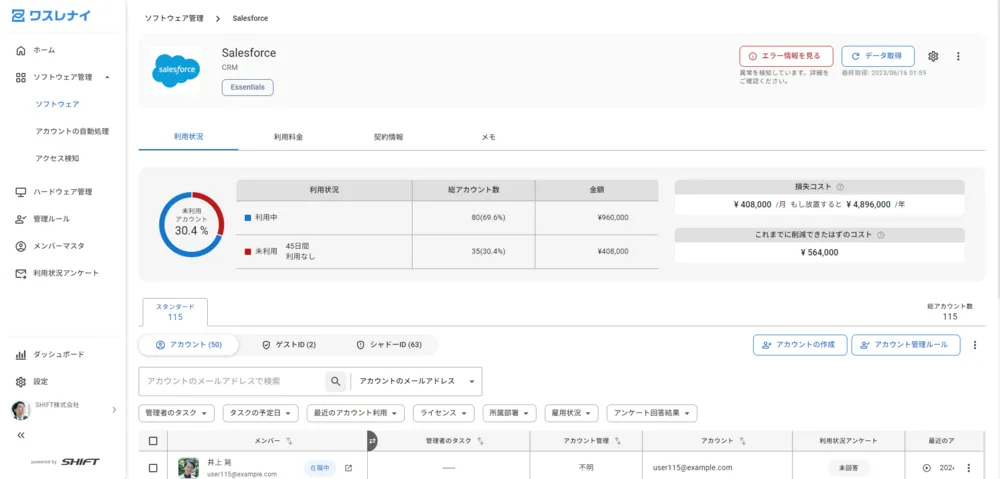Click アカウント管理ルール button
The image size is (1000, 479).
click(x=906, y=345)
